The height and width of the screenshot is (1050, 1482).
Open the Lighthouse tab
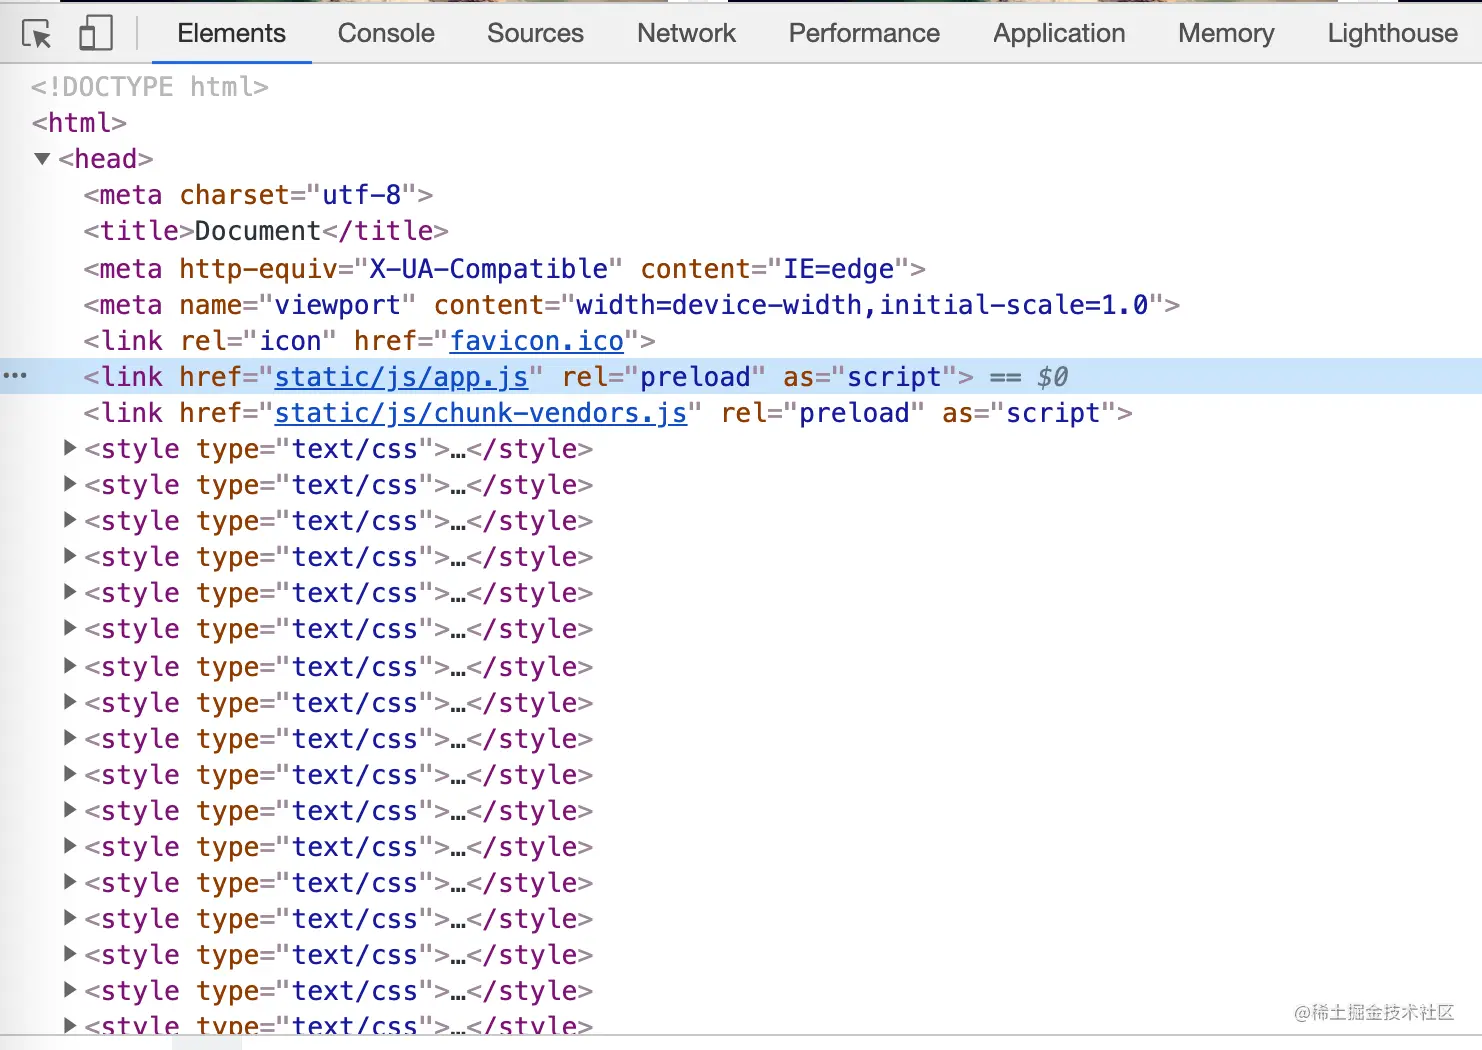1392,33
